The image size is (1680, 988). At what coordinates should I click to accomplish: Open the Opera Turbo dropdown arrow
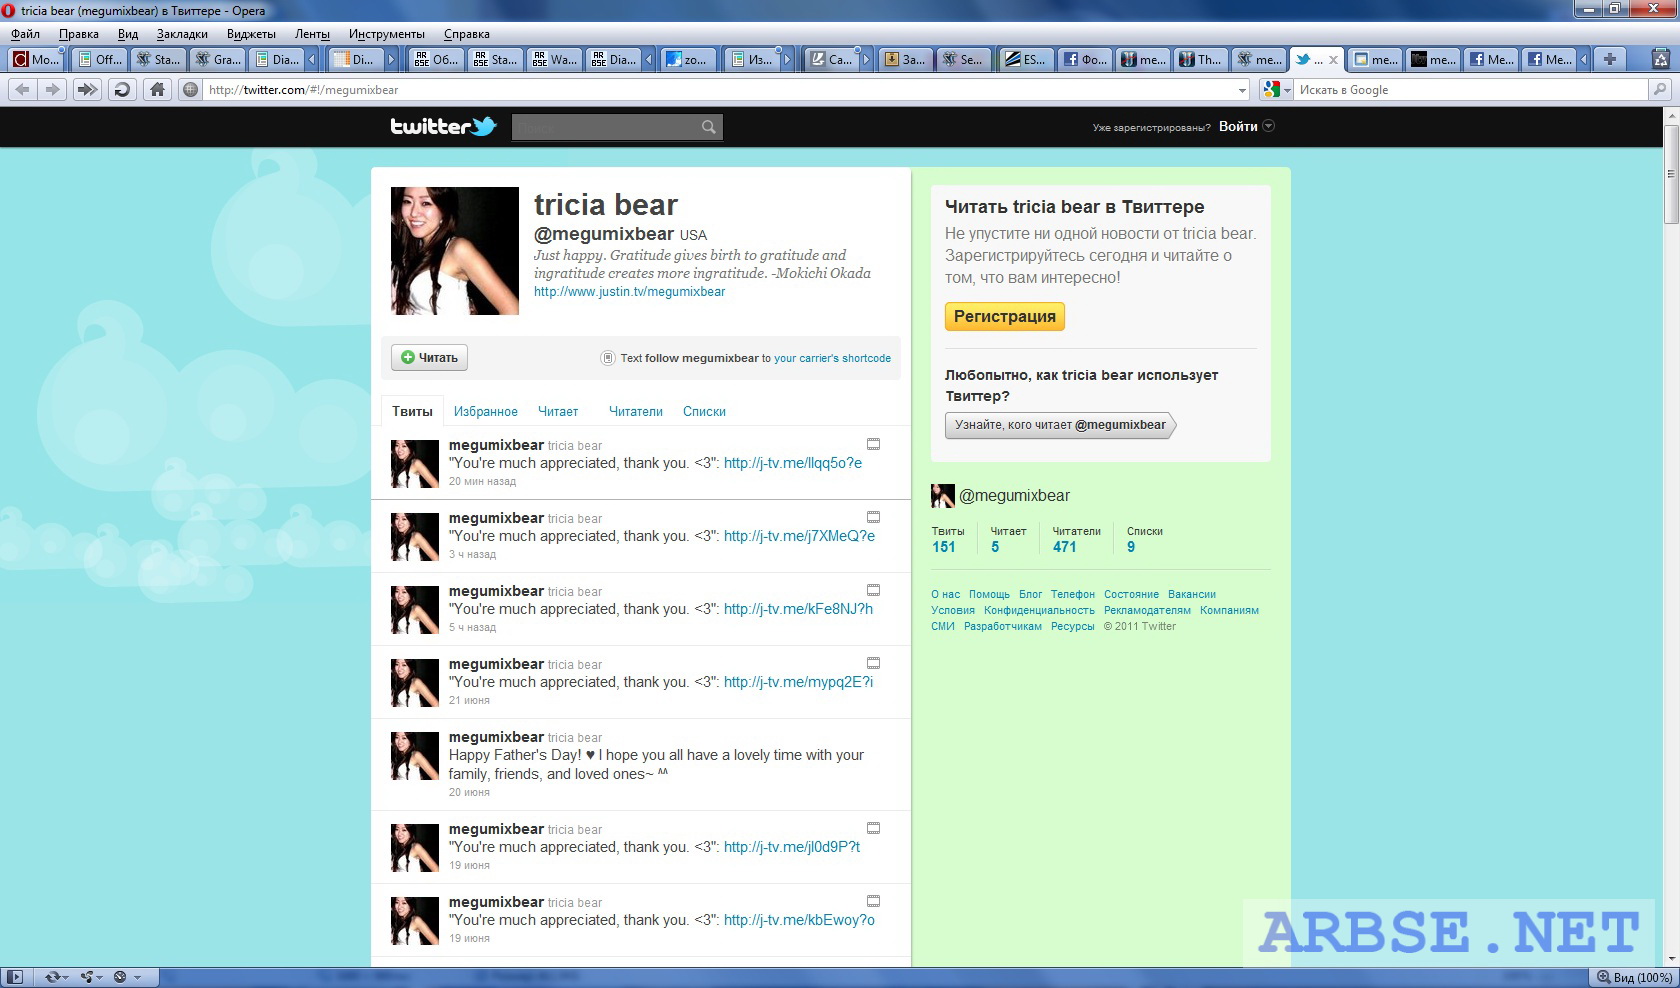[x=137, y=977]
